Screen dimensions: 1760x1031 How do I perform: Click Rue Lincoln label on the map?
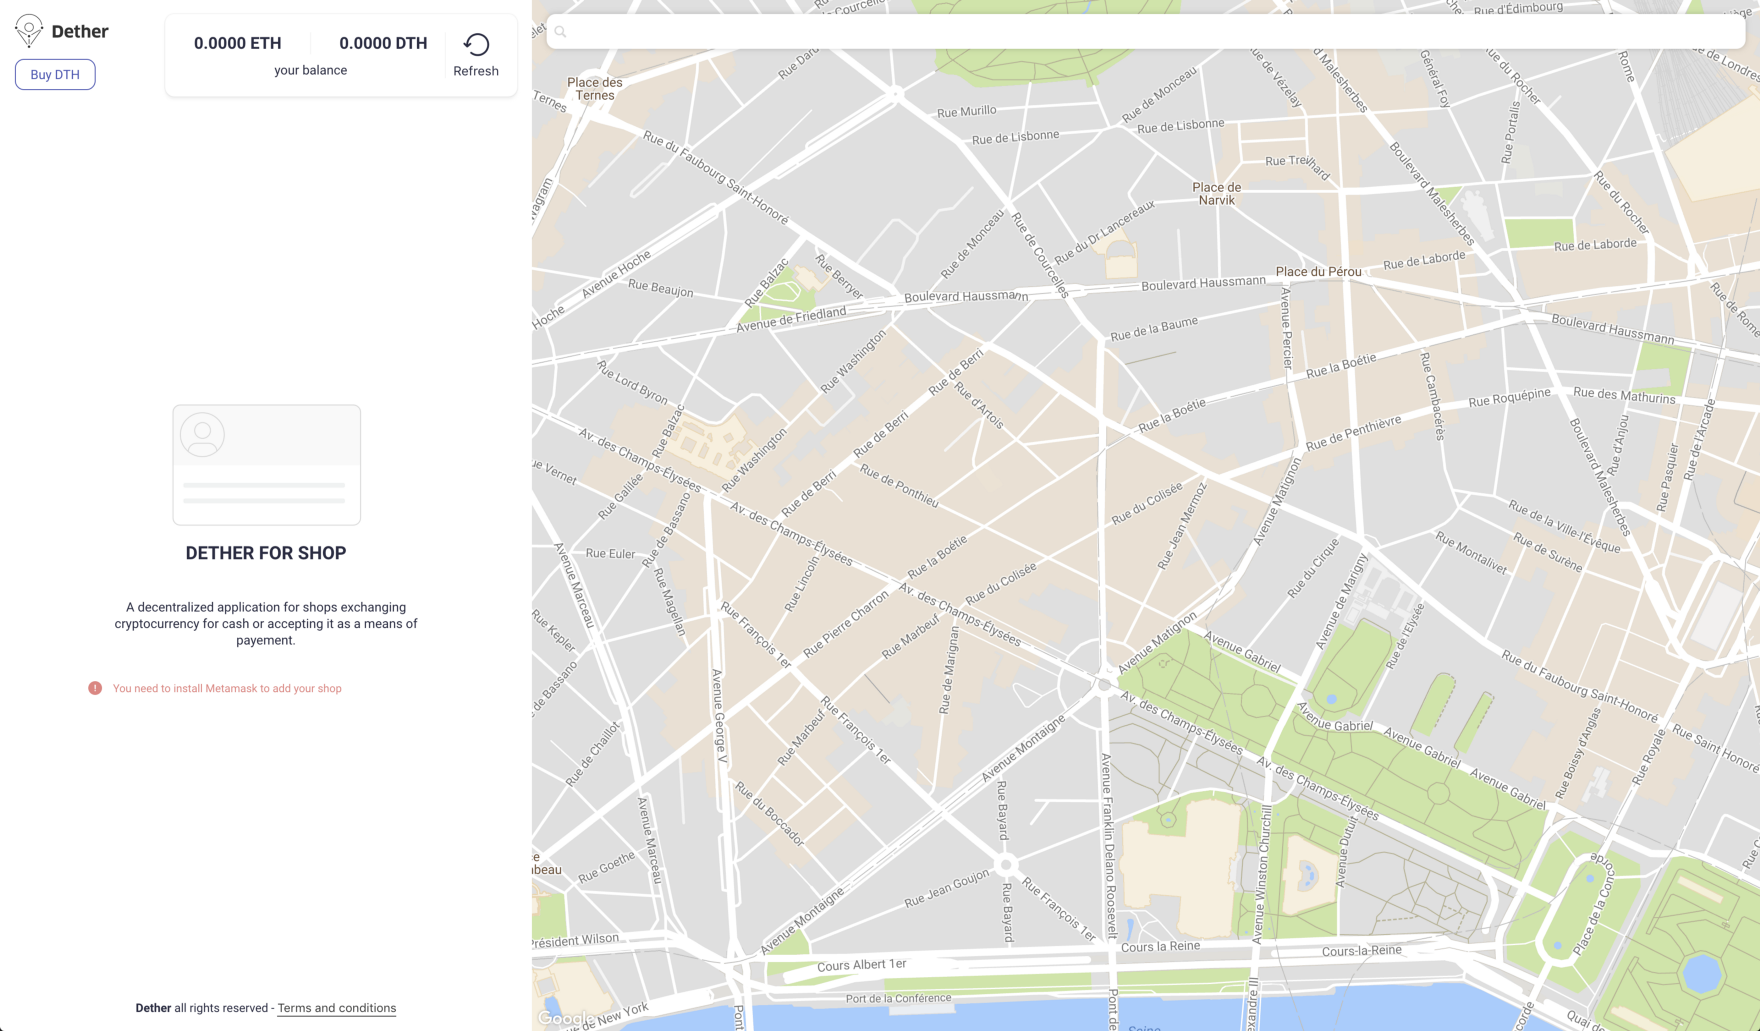tap(802, 584)
